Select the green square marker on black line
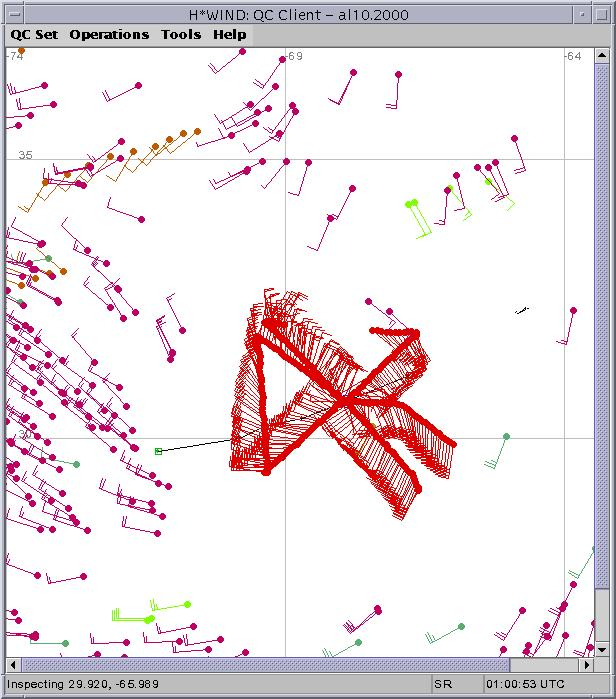Screen dimensions: 616x699 pyautogui.click(x=158, y=452)
